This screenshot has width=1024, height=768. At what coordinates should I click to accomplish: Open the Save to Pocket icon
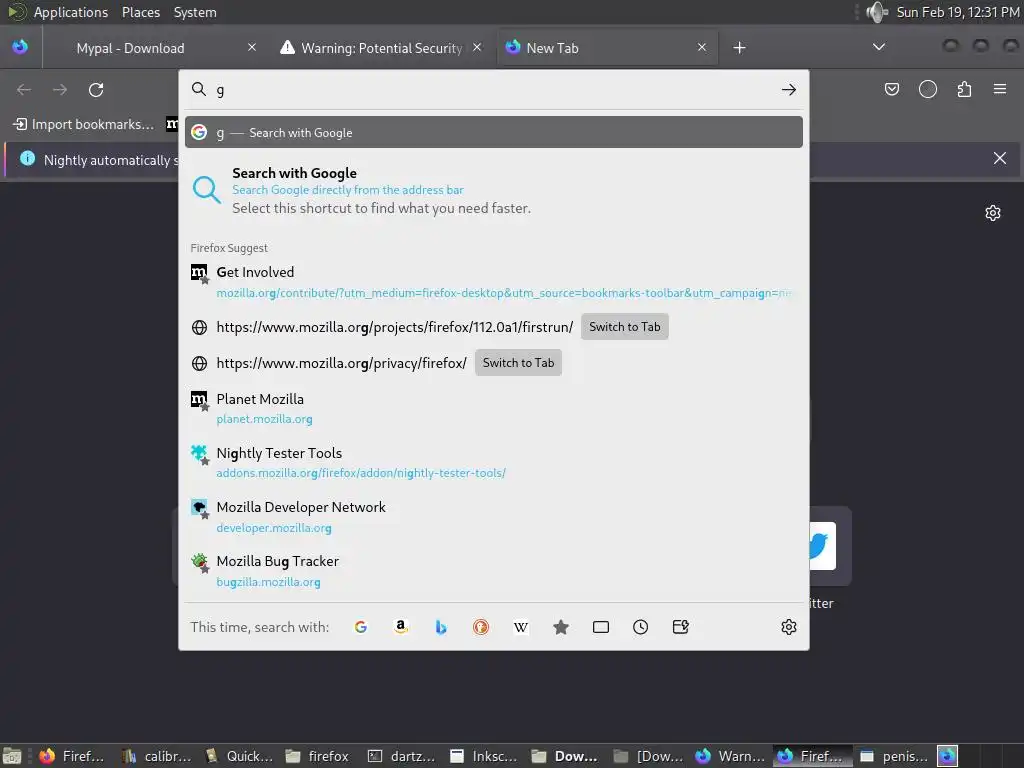click(891, 89)
